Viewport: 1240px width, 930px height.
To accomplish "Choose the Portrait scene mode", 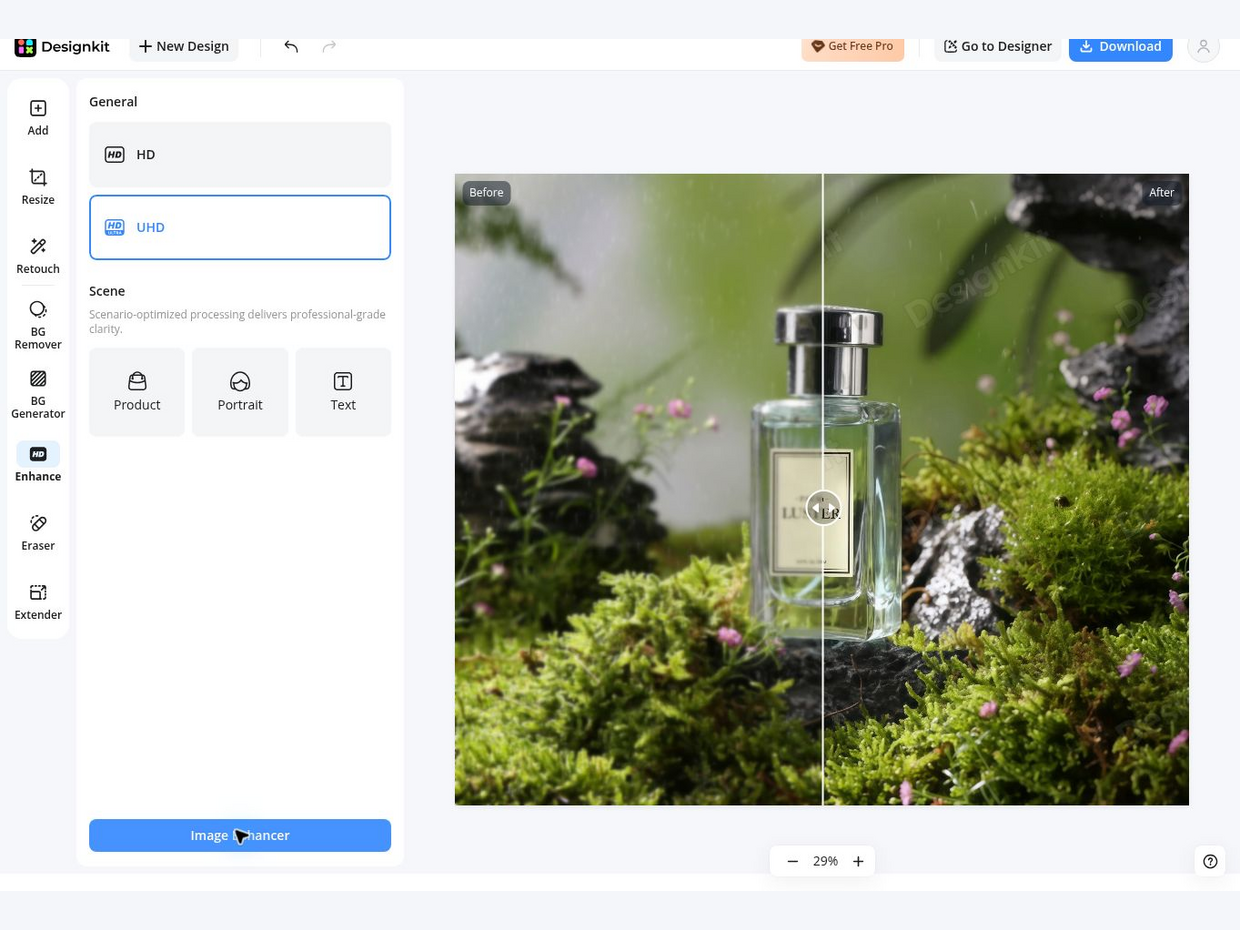I will (x=240, y=392).
